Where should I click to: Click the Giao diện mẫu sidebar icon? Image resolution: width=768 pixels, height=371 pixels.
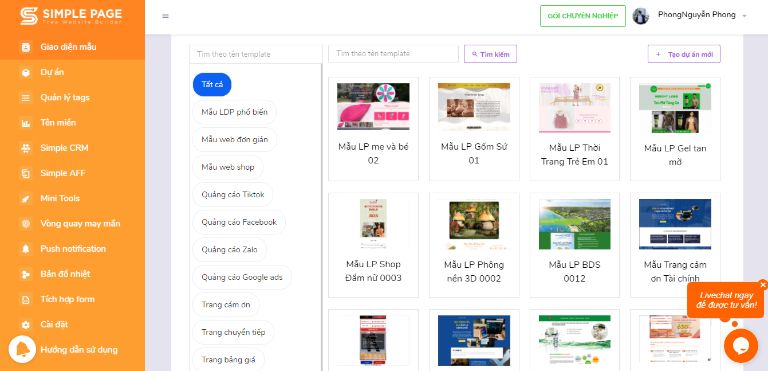(25, 47)
